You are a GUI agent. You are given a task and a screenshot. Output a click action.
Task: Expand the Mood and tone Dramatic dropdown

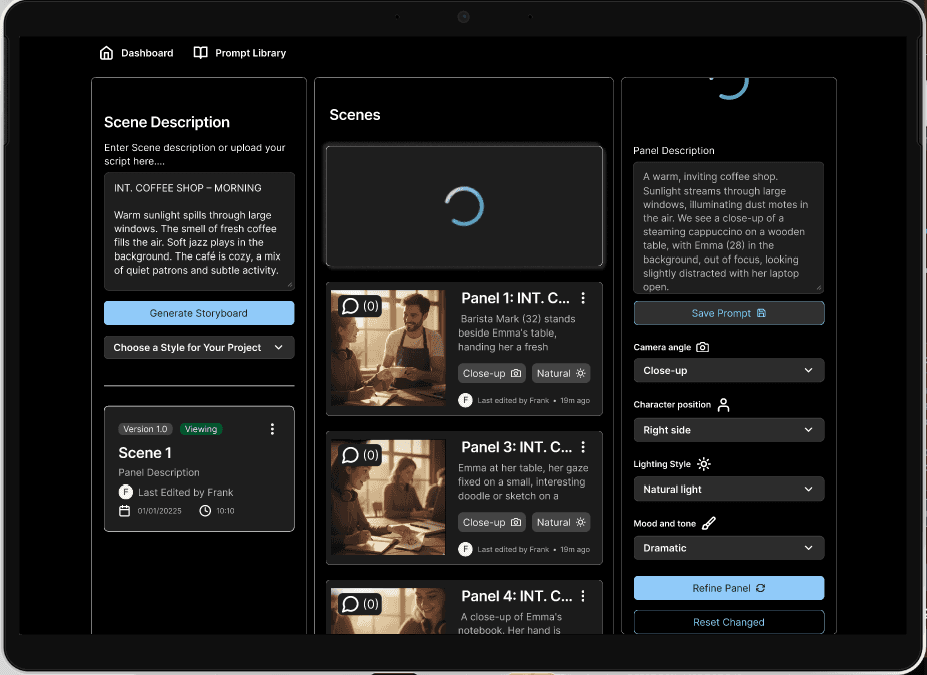(729, 548)
